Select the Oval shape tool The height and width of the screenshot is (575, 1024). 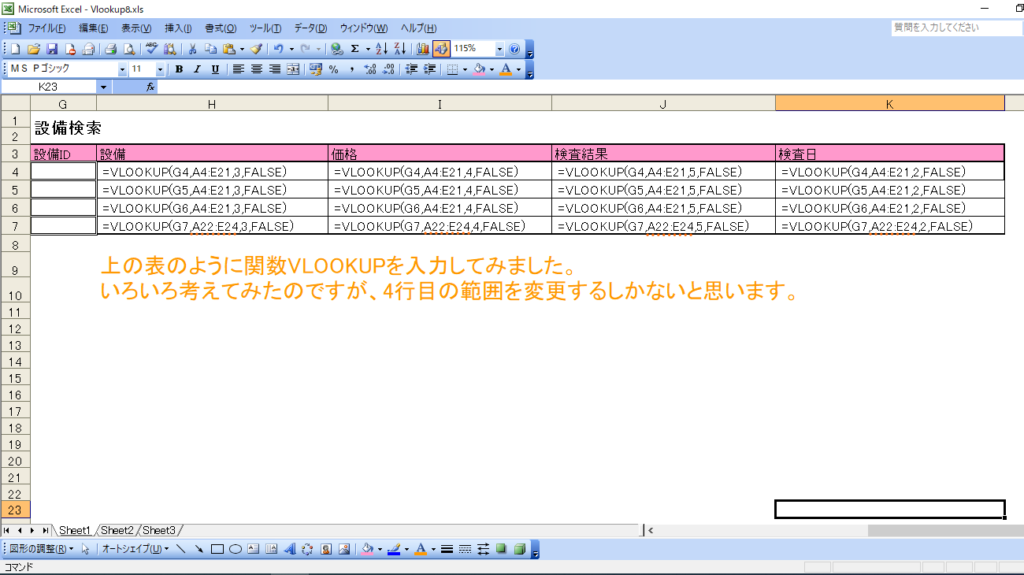pos(236,549)
